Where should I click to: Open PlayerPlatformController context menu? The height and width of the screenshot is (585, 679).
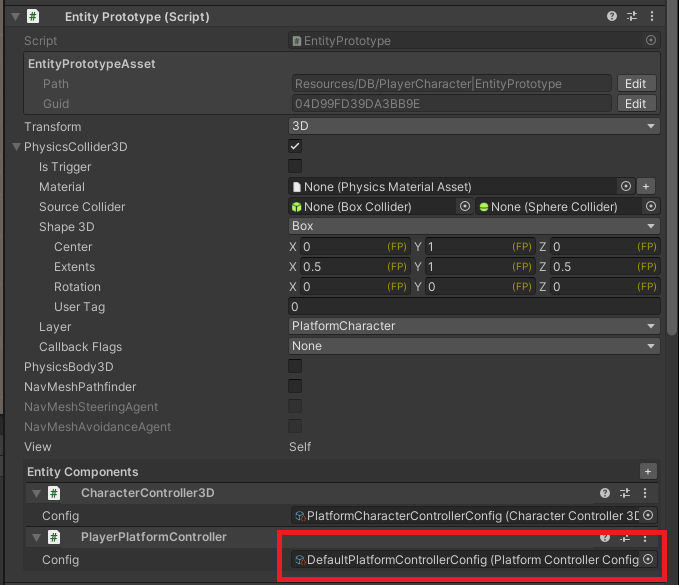coord(645,537)
